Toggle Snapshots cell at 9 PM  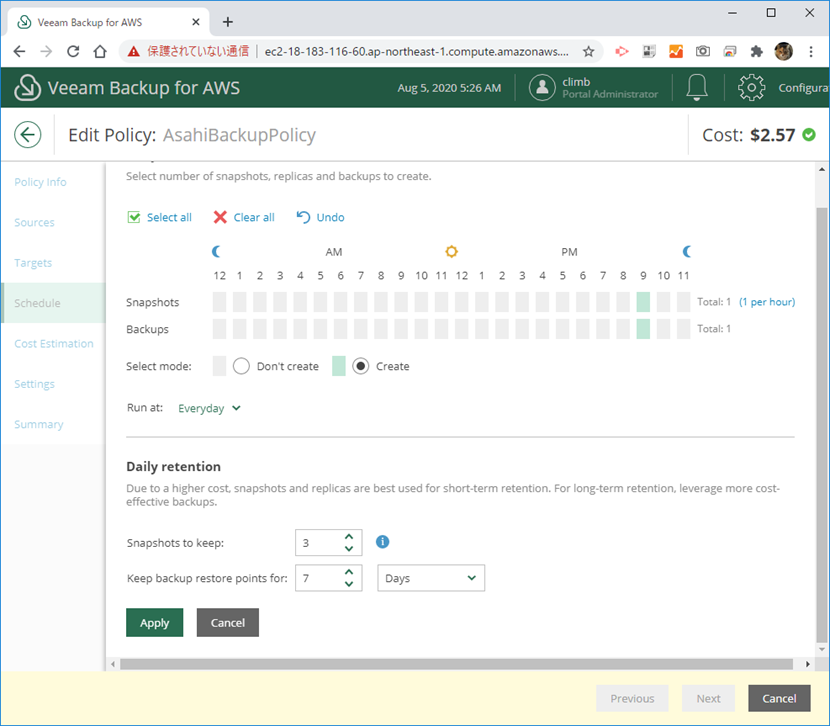[643, 302]
